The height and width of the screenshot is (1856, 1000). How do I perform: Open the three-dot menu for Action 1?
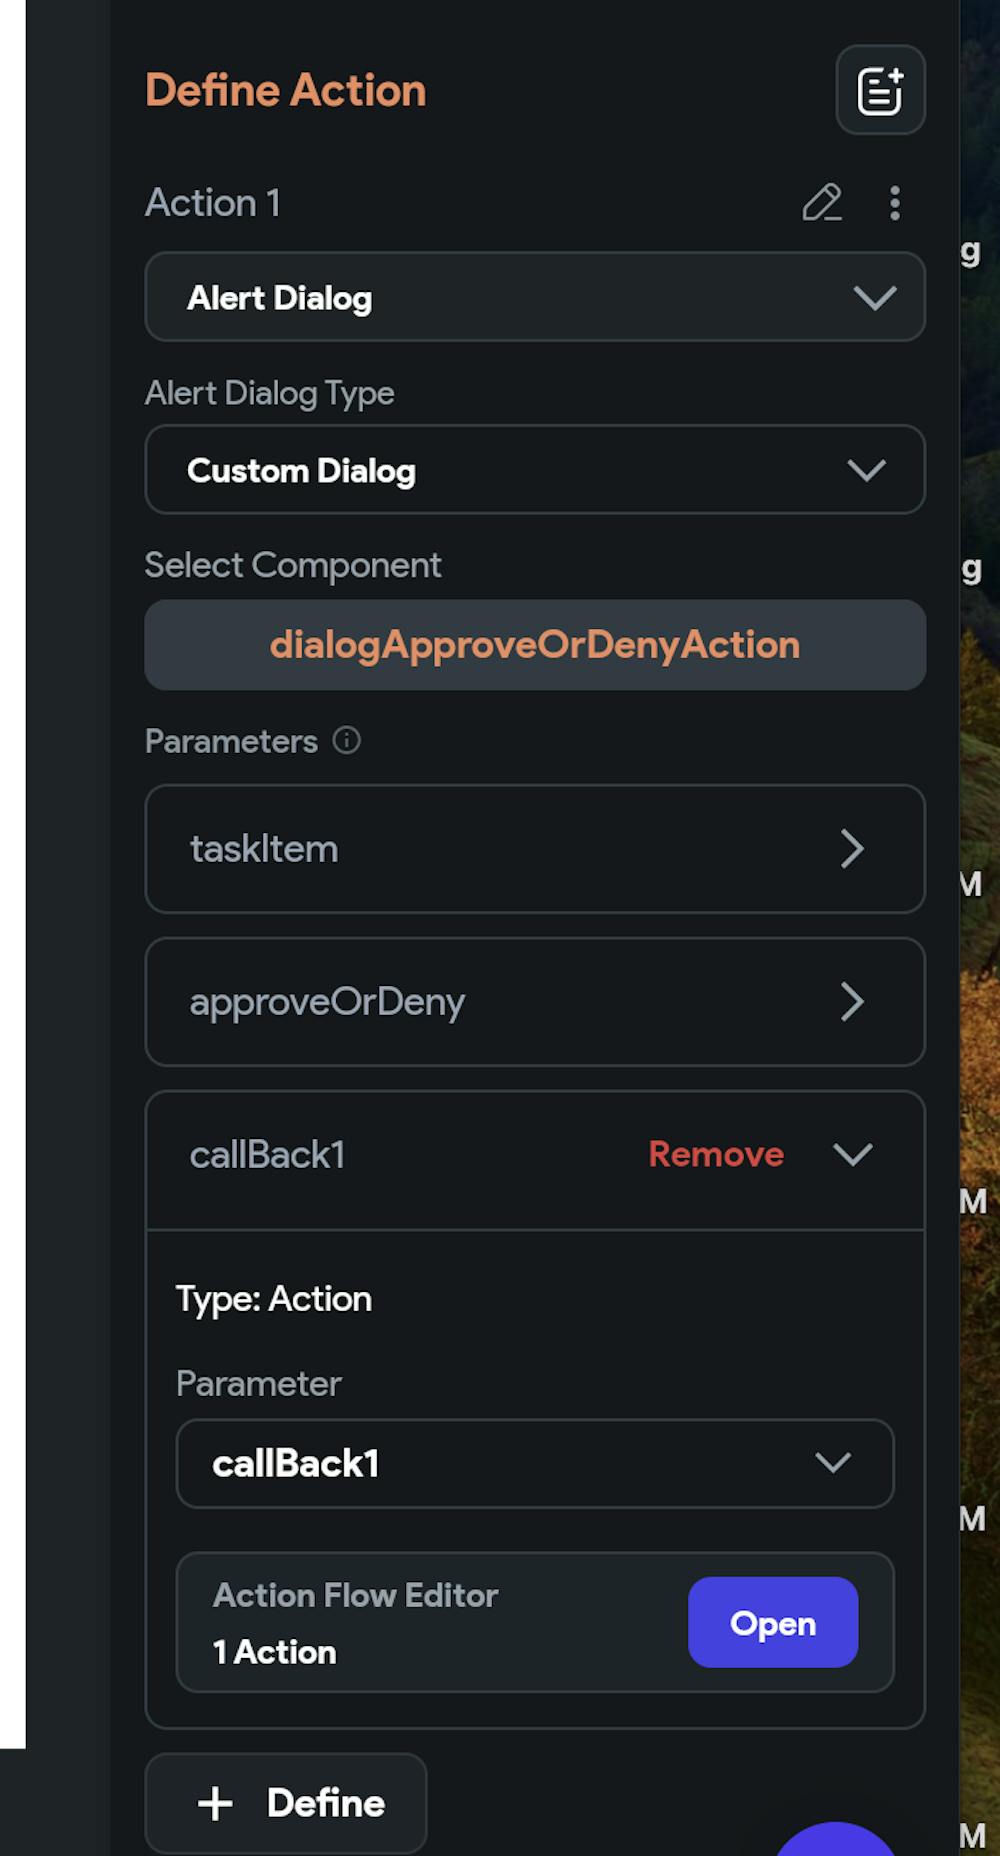click(895, 203)
